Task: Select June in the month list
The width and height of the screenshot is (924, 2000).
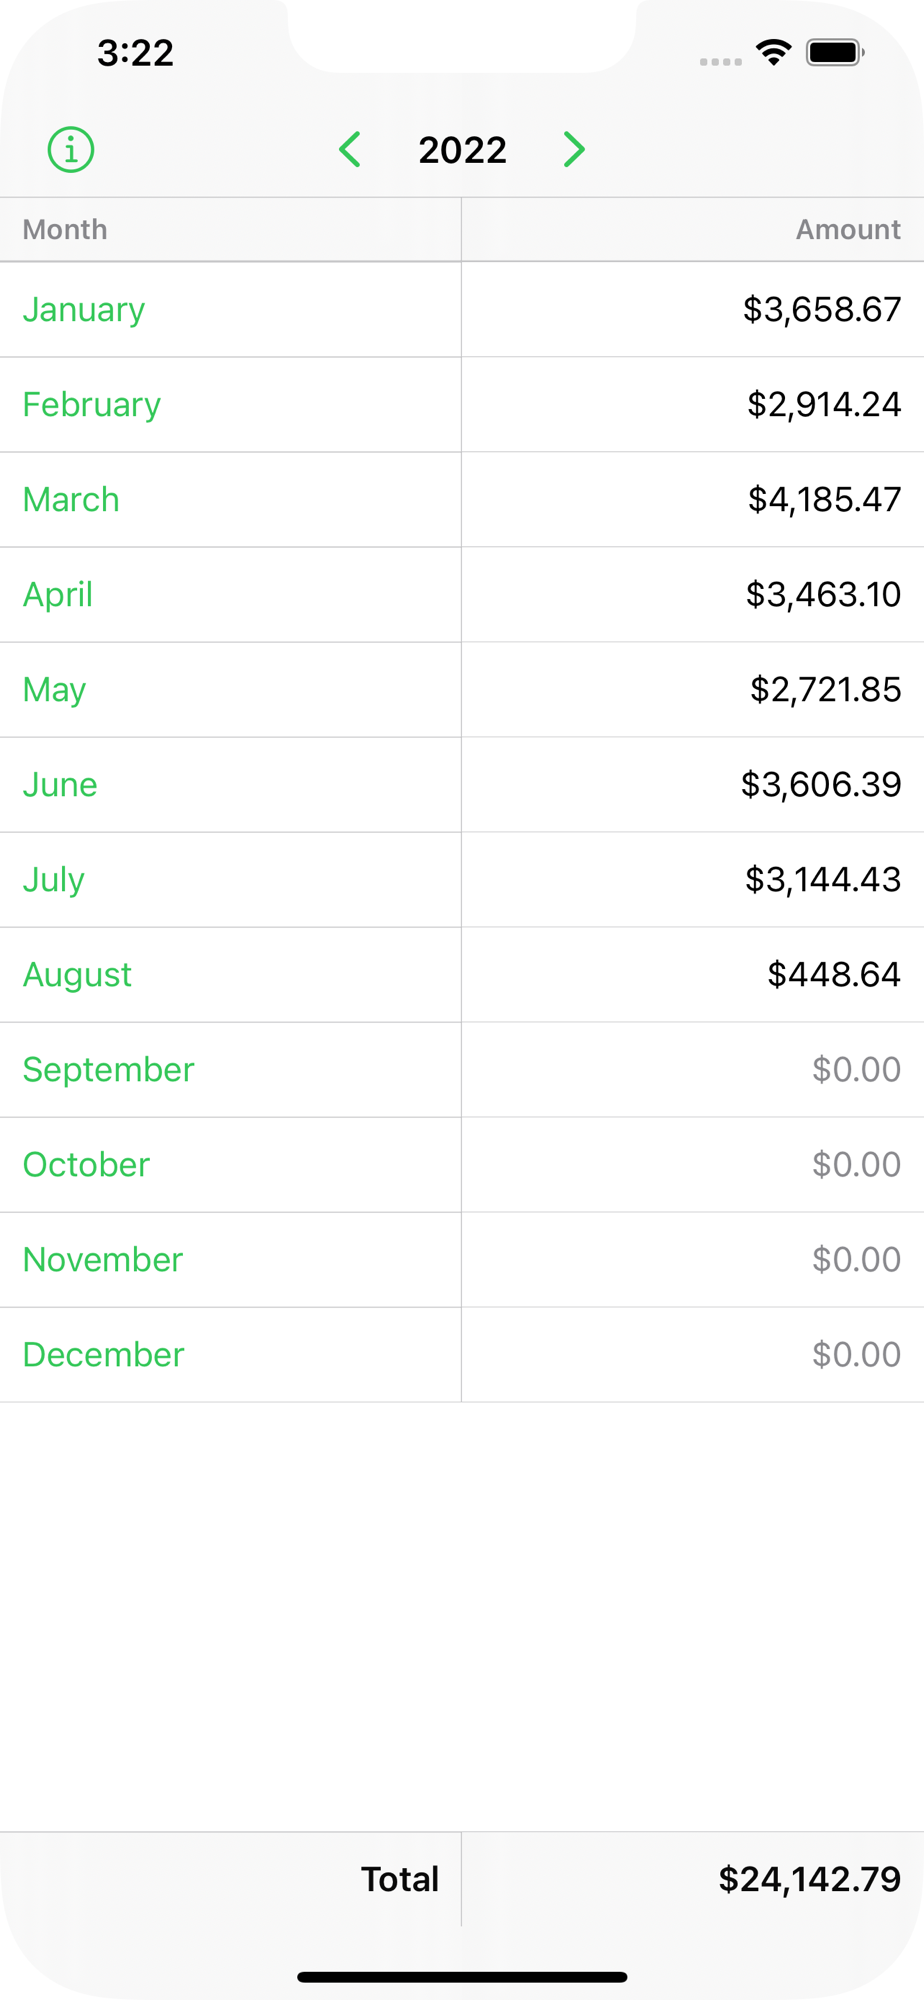Action: click(x=60, y=785)
